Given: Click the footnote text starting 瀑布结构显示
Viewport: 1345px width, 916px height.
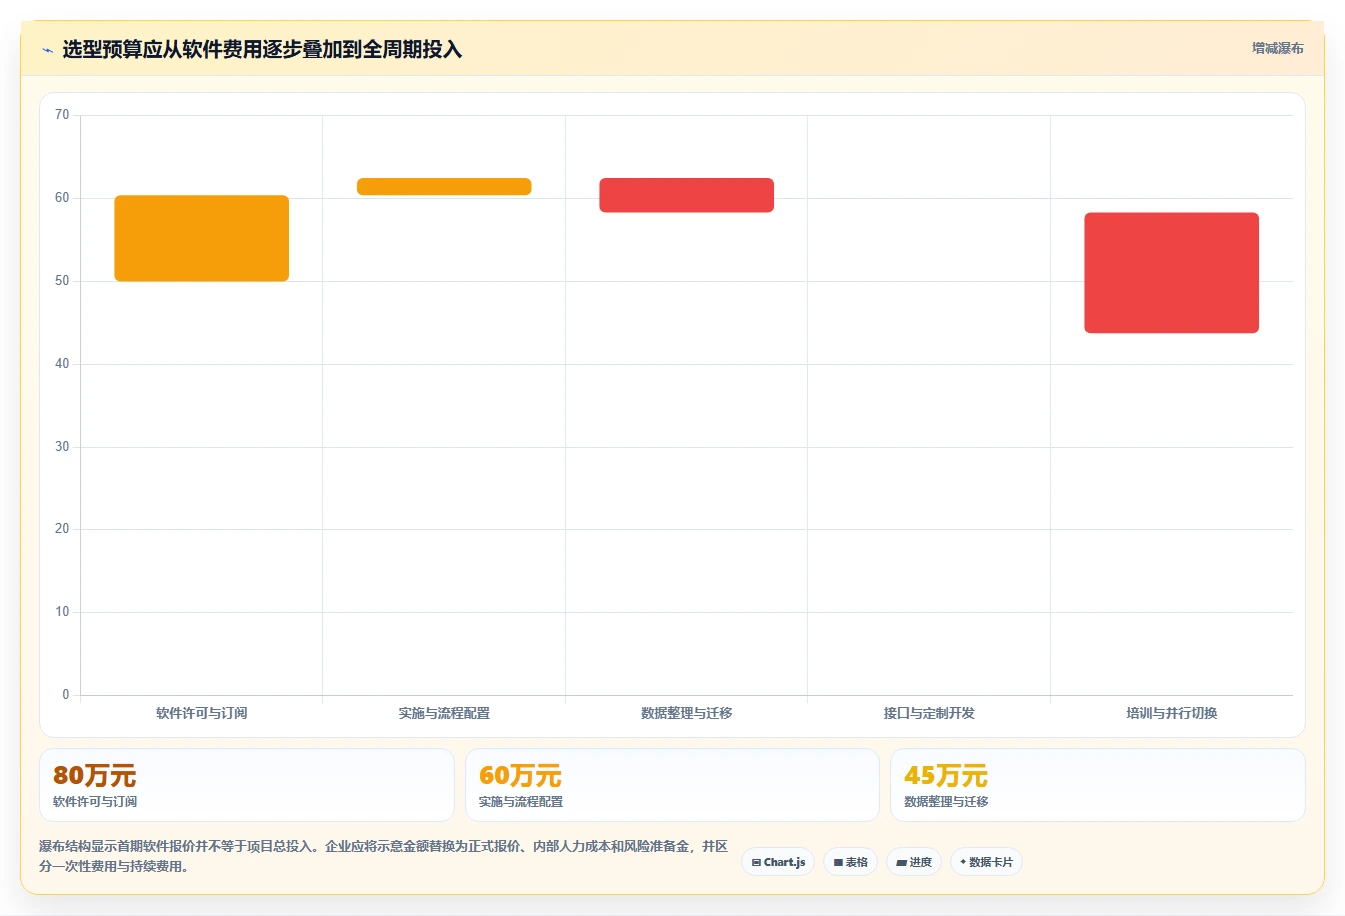Looking at the screenshot, I should tap(383, 856).
